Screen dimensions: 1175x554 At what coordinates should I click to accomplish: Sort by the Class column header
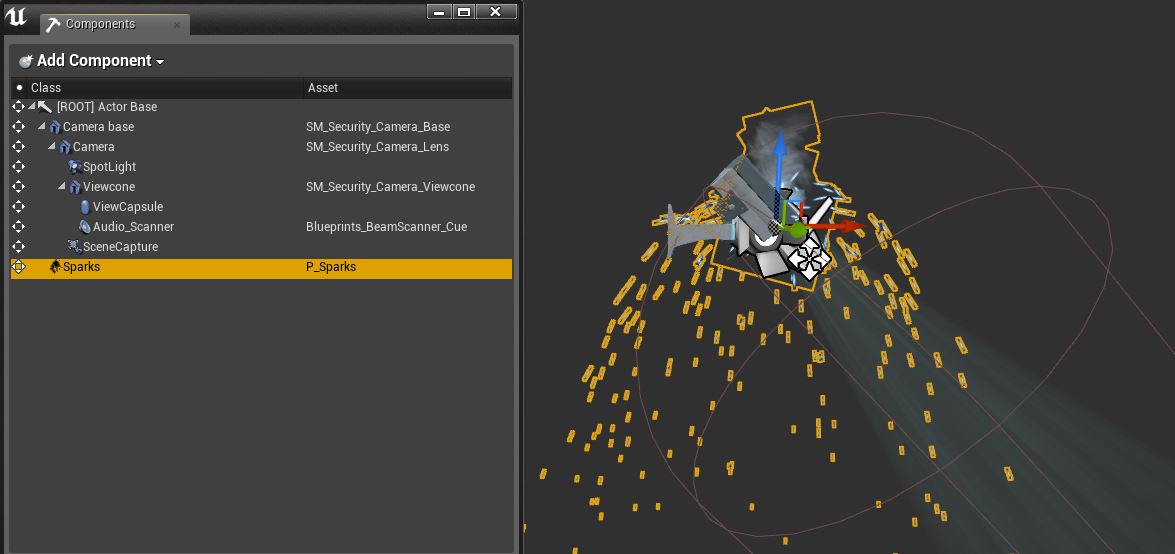tap(46, 88)
